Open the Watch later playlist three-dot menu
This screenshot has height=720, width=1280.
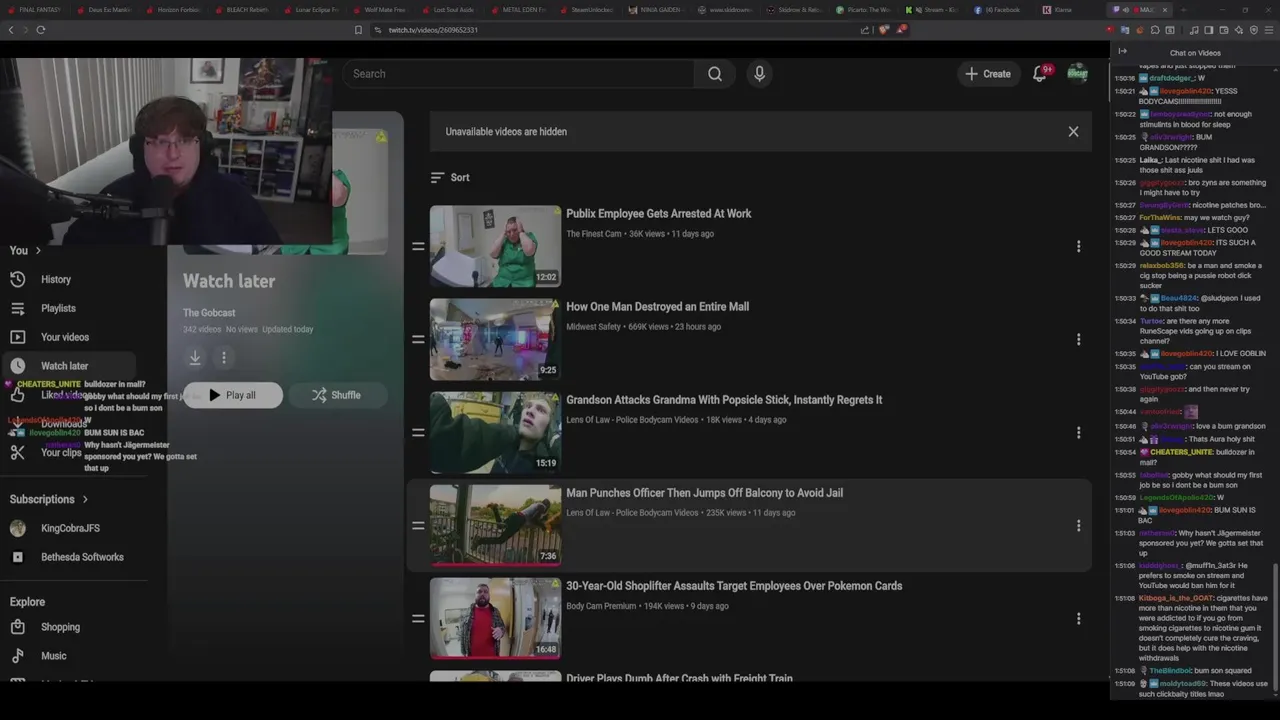point(224,357)
